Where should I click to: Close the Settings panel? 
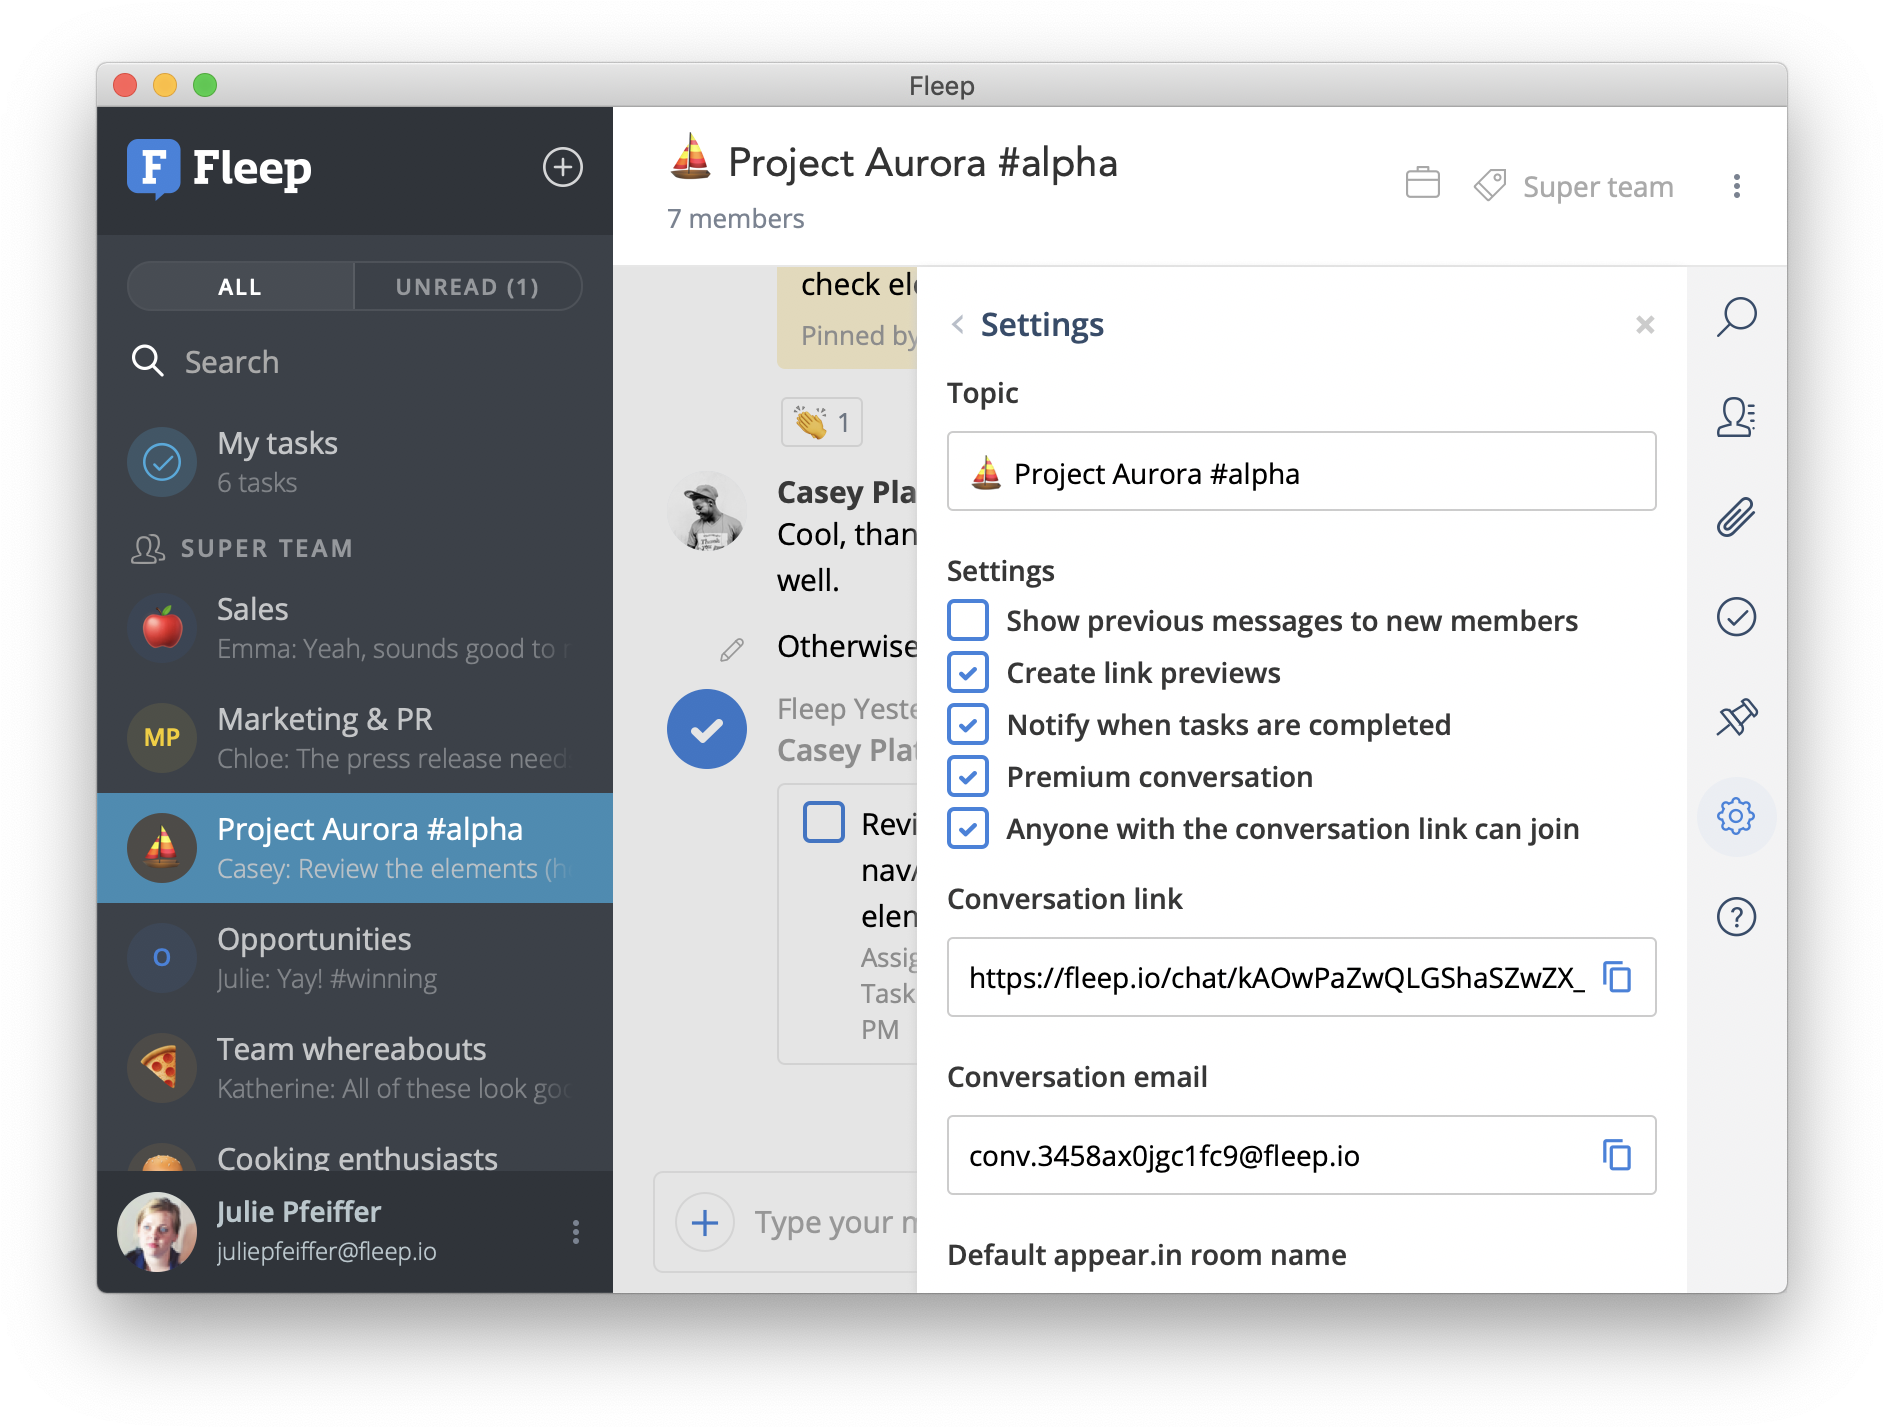tap(1645, 325)
